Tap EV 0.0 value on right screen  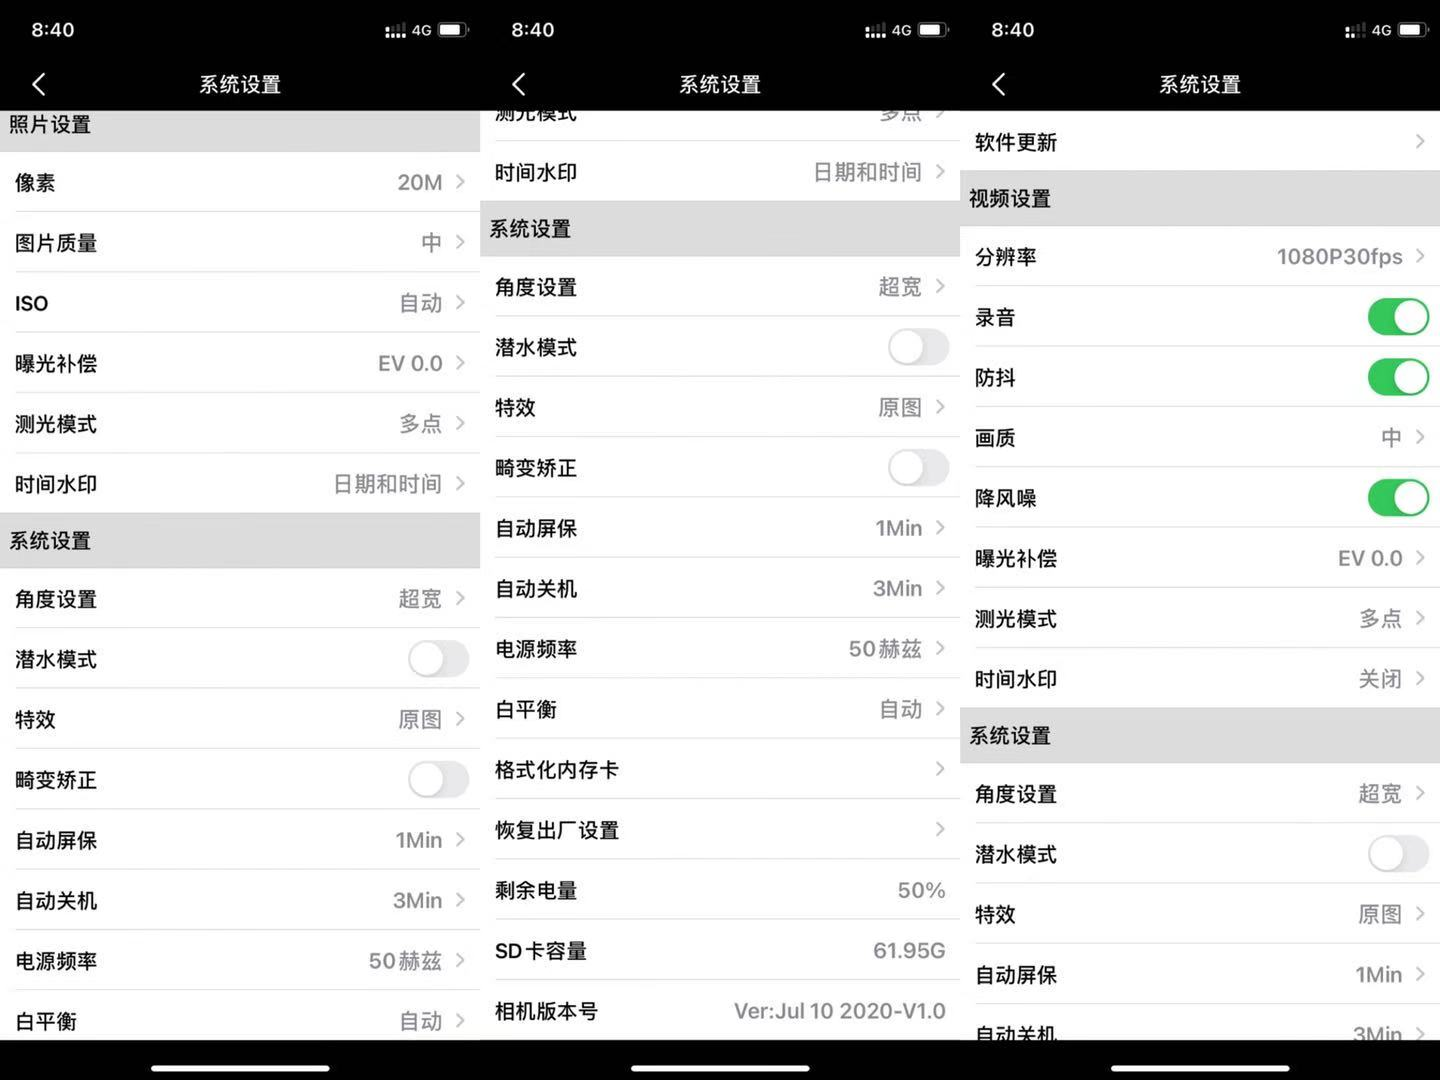pos(1370,558)
